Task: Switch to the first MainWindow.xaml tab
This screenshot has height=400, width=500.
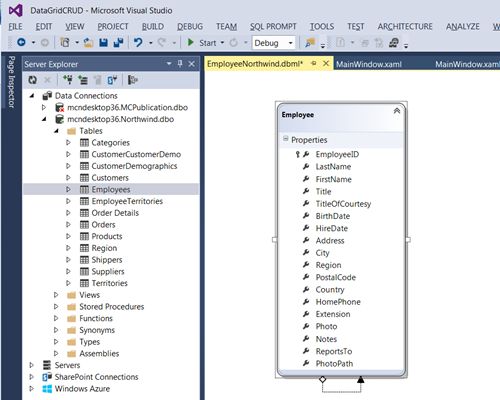Action: 369,64
